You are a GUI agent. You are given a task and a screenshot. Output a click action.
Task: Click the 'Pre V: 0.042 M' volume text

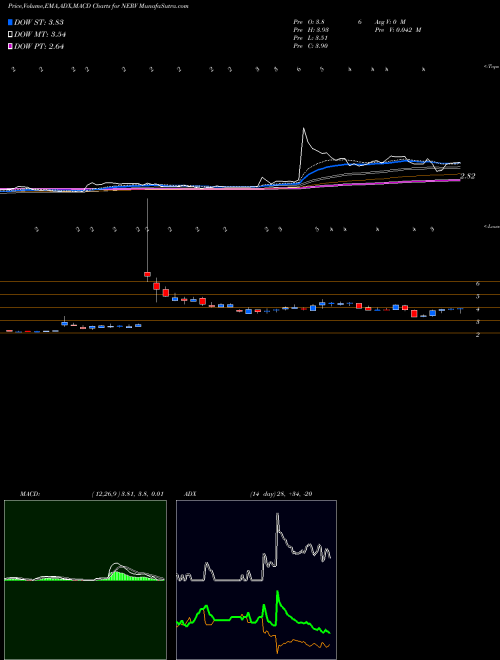tap(398, 30)
